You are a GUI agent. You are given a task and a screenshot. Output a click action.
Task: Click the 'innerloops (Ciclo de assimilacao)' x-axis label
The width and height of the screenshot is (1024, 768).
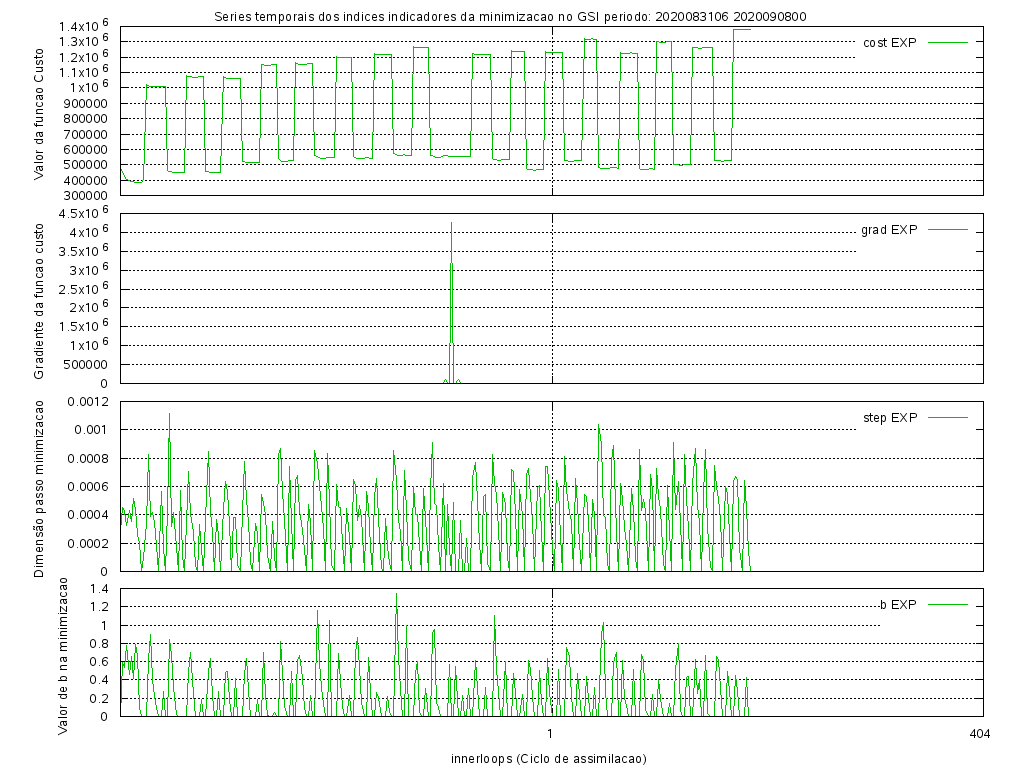pyautogui.click(x=549, y=758)
